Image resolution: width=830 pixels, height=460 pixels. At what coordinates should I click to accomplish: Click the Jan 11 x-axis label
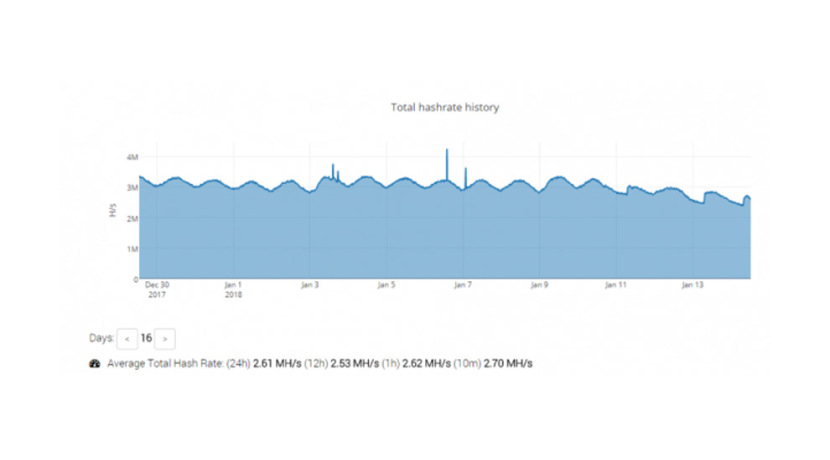pyautogui.click(x=616, y=285)
